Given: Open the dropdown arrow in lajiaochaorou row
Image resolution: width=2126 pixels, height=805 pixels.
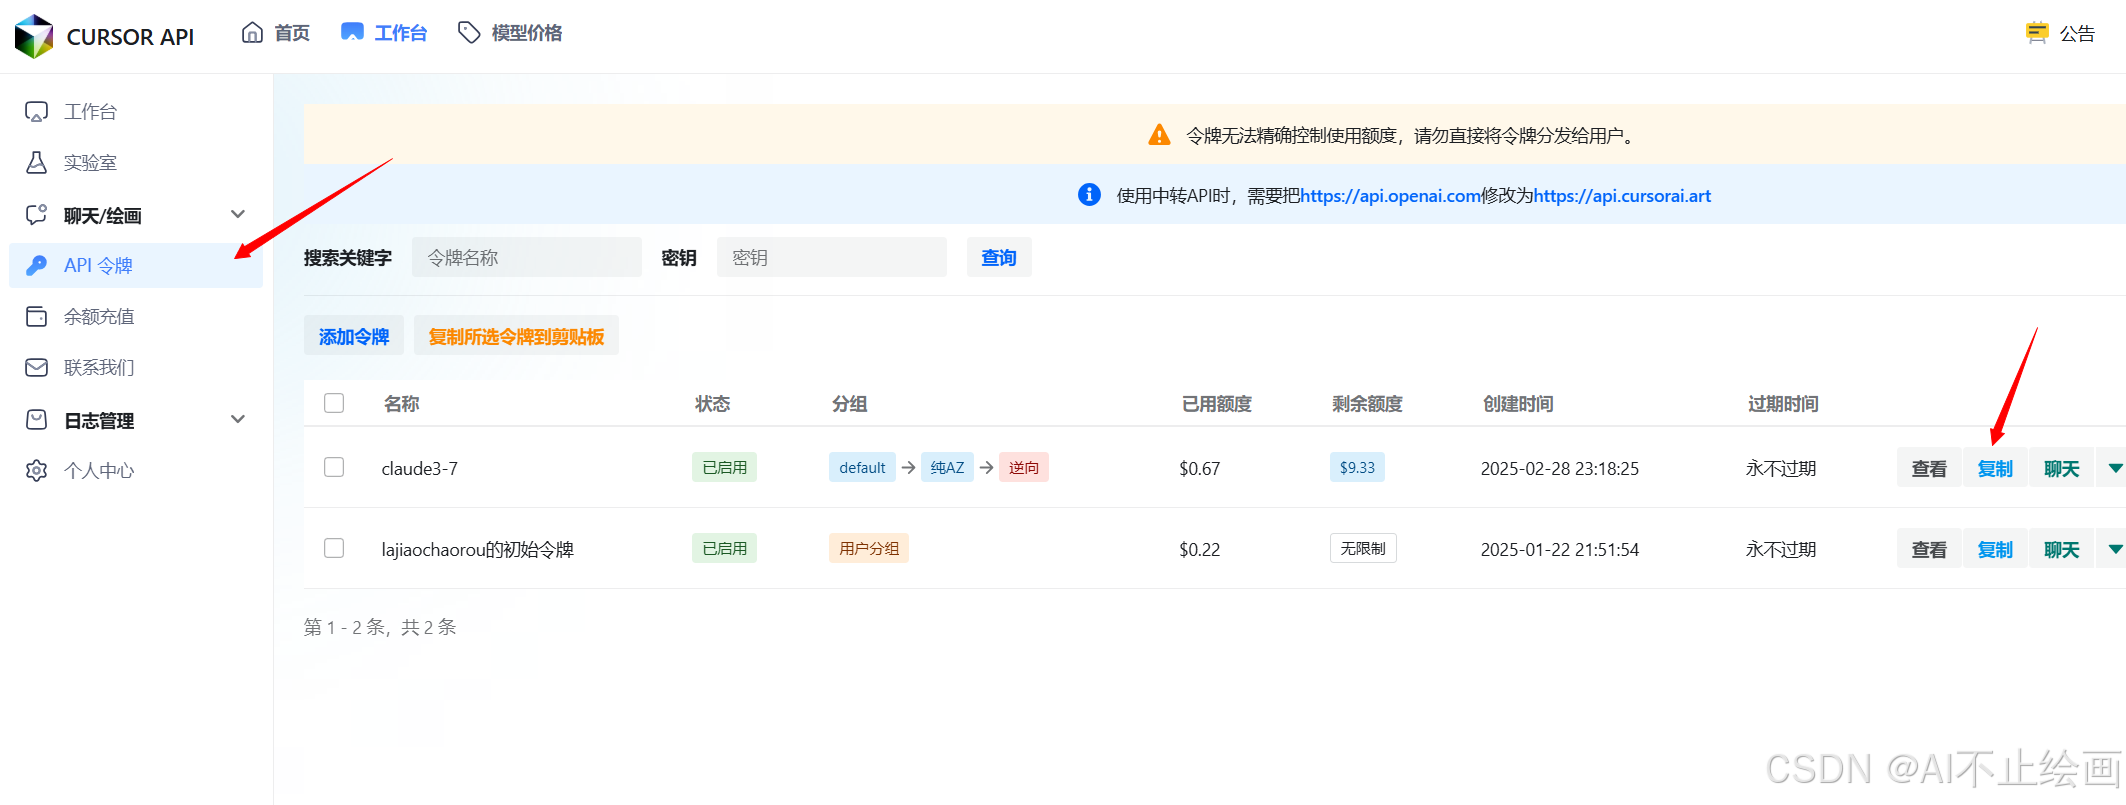Looking at the screenshot, I should coord(2115,549).
